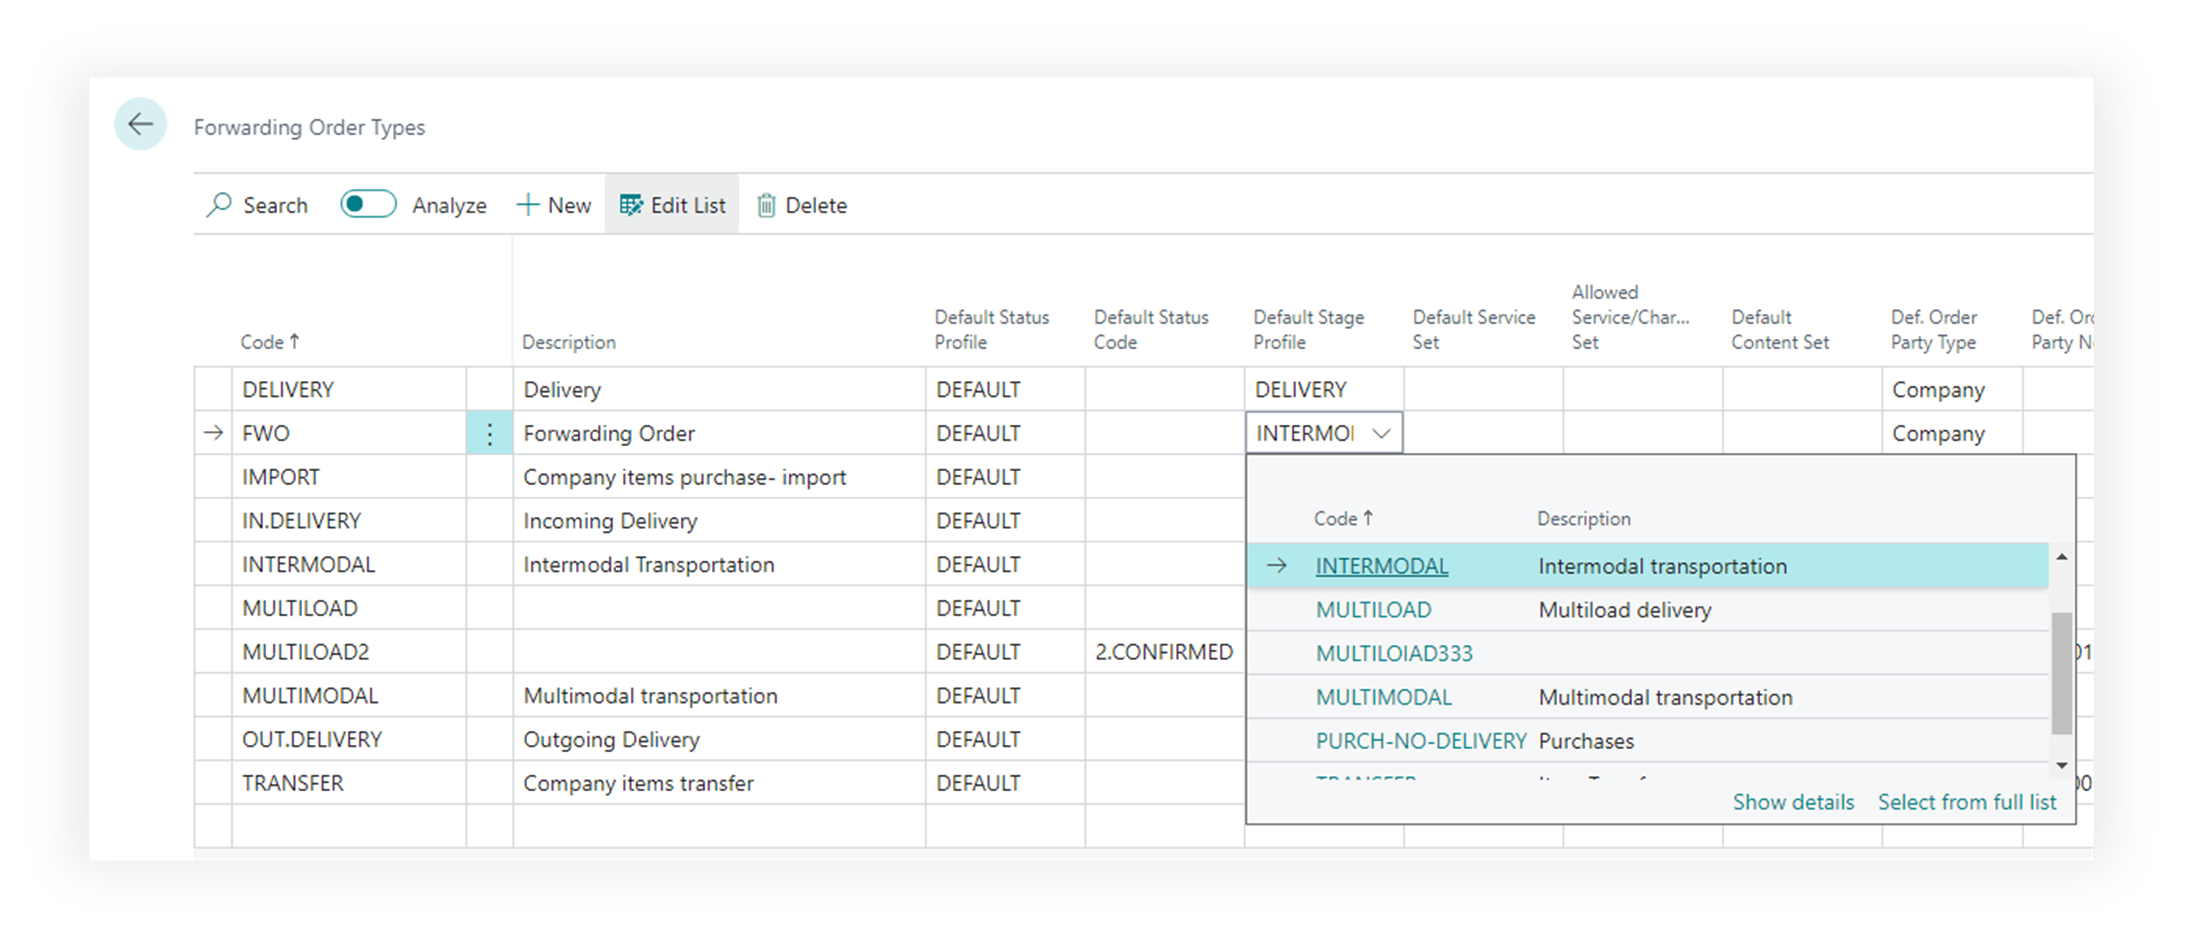Viewport: 2195px width, 938px height.
Task: Click the Default Status Profile column header
Action: click(x=991, y=329)
